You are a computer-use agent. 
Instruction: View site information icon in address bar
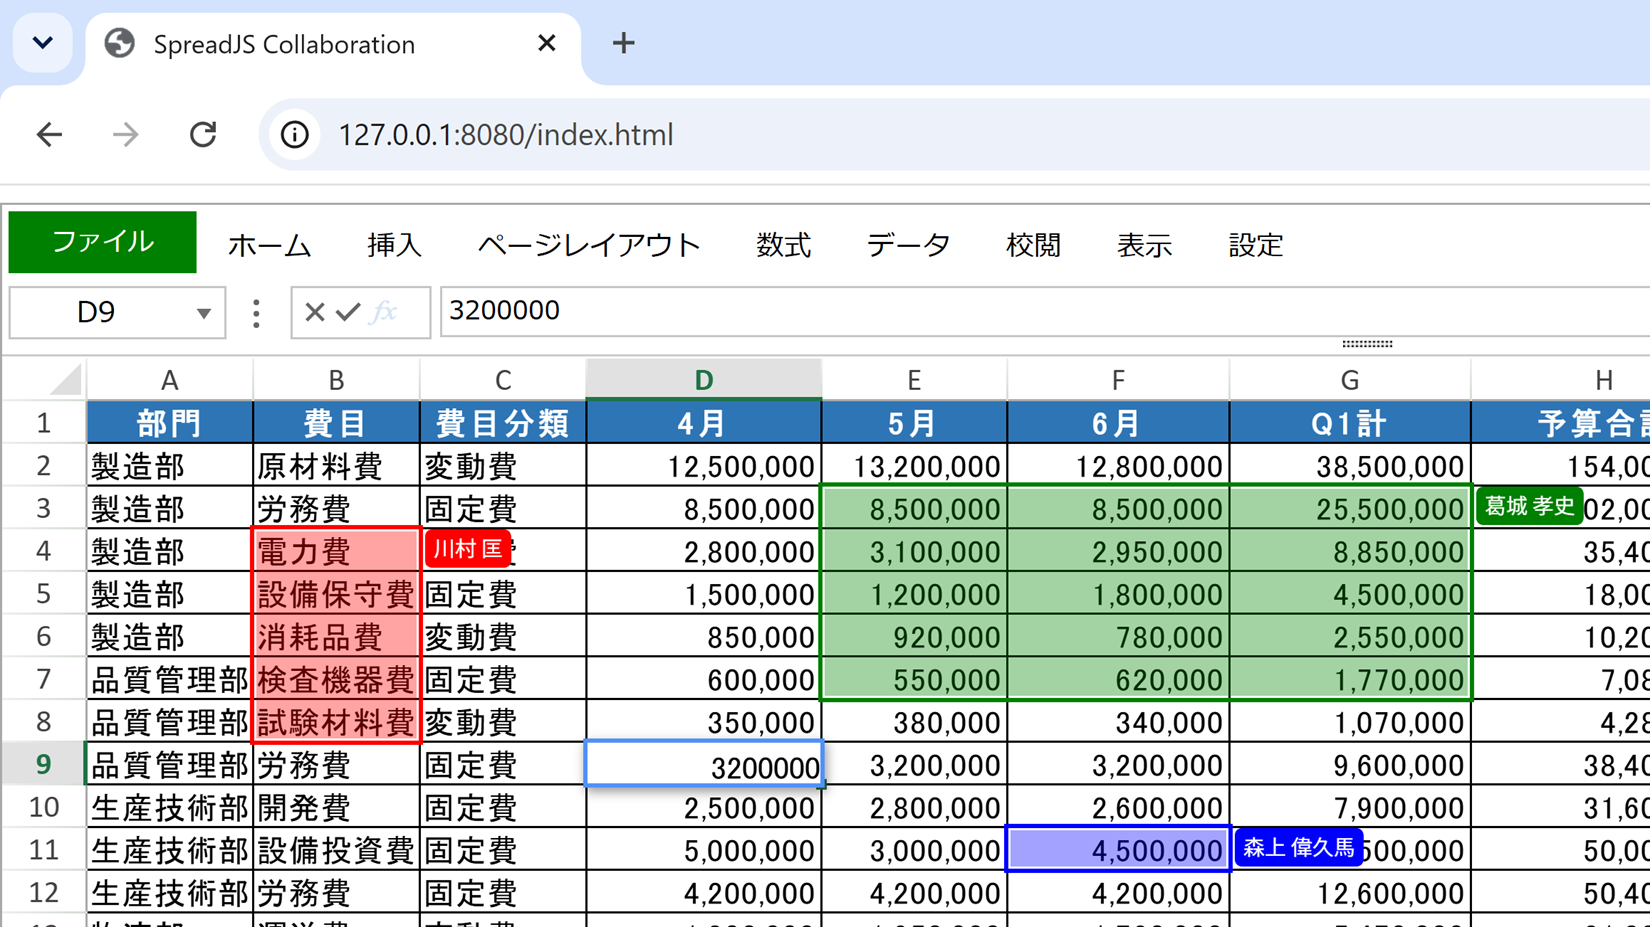coord(294,134)
